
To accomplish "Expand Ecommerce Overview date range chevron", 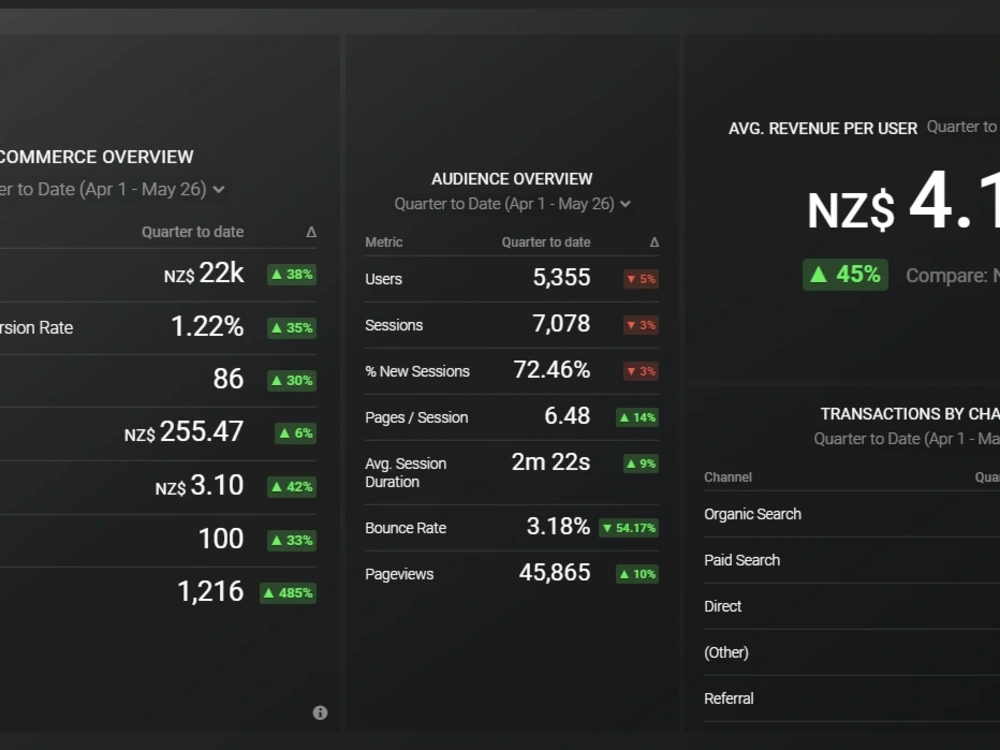I will coord(219,189).
